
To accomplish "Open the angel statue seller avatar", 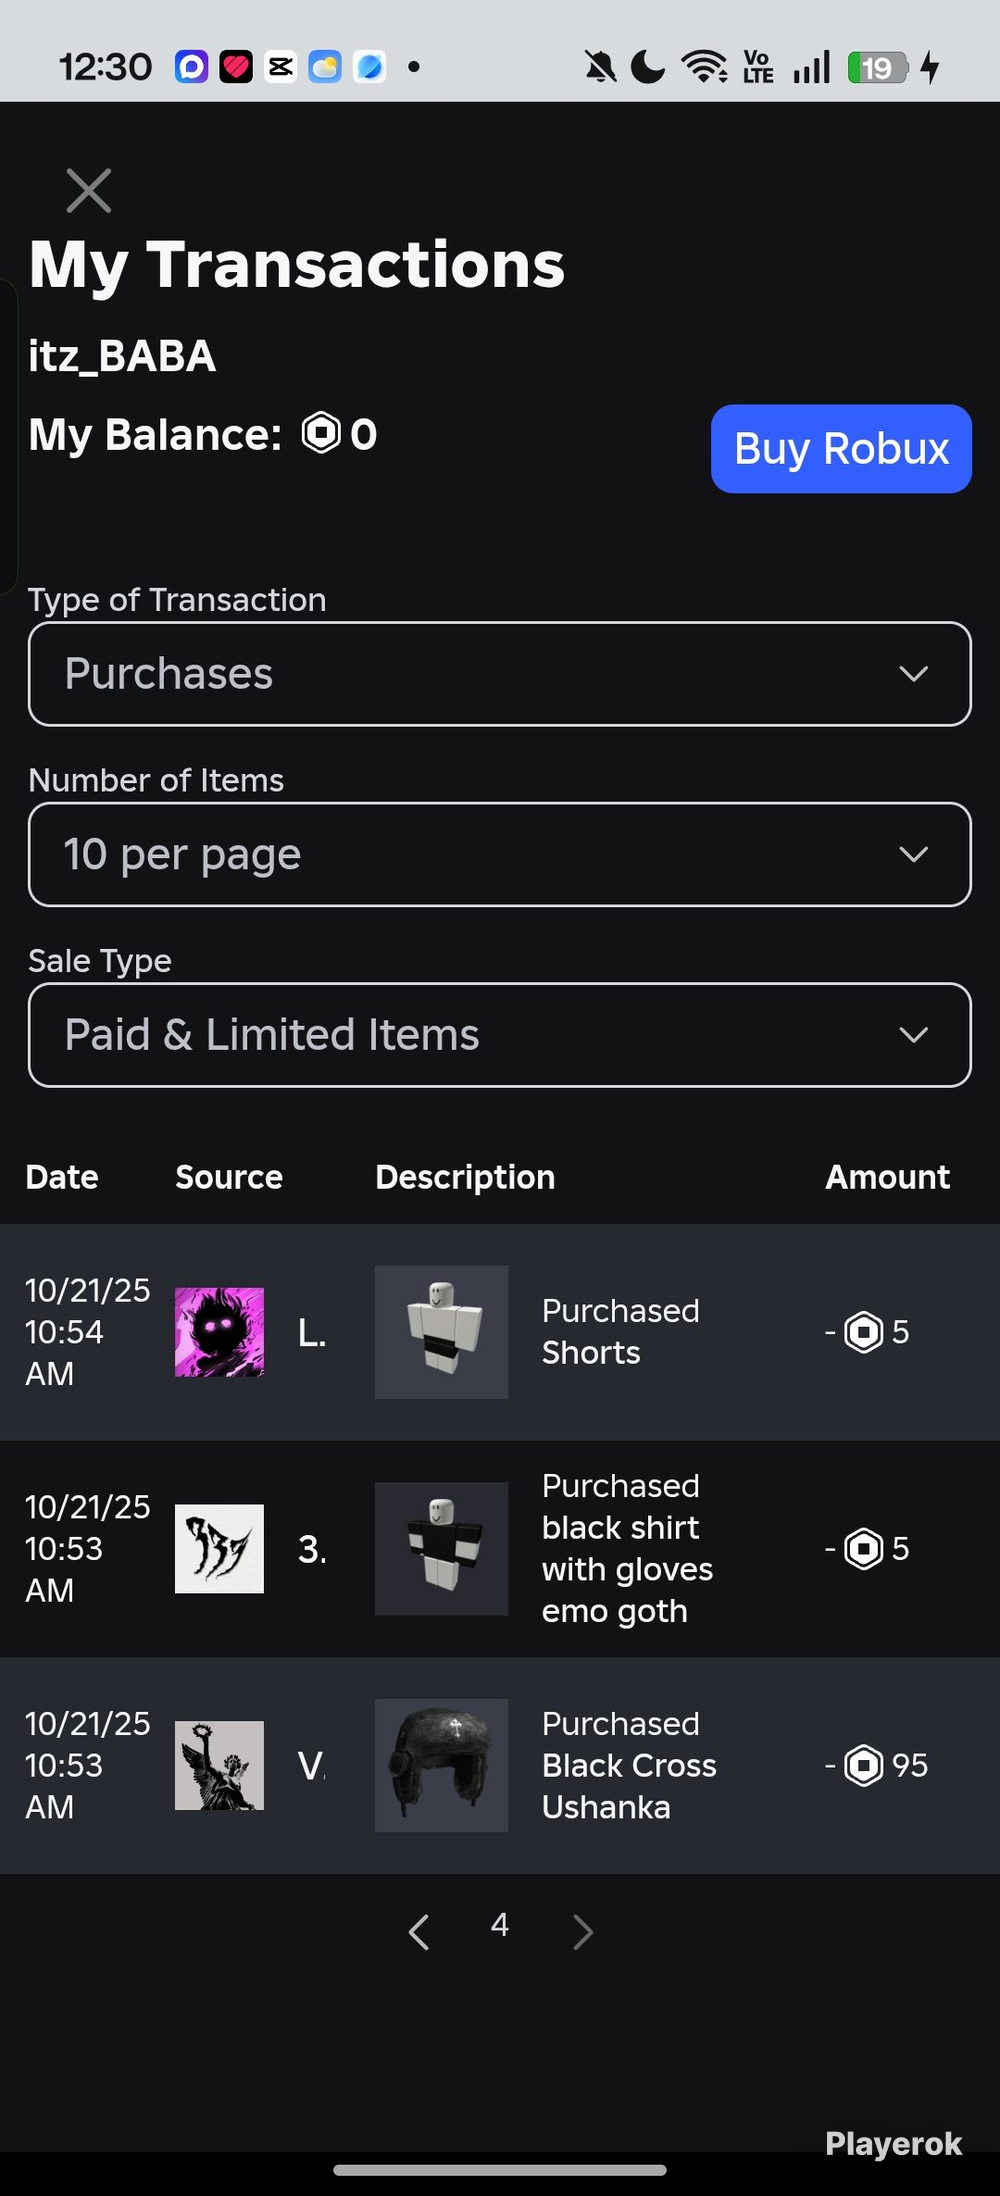I will click(219, 1765).
